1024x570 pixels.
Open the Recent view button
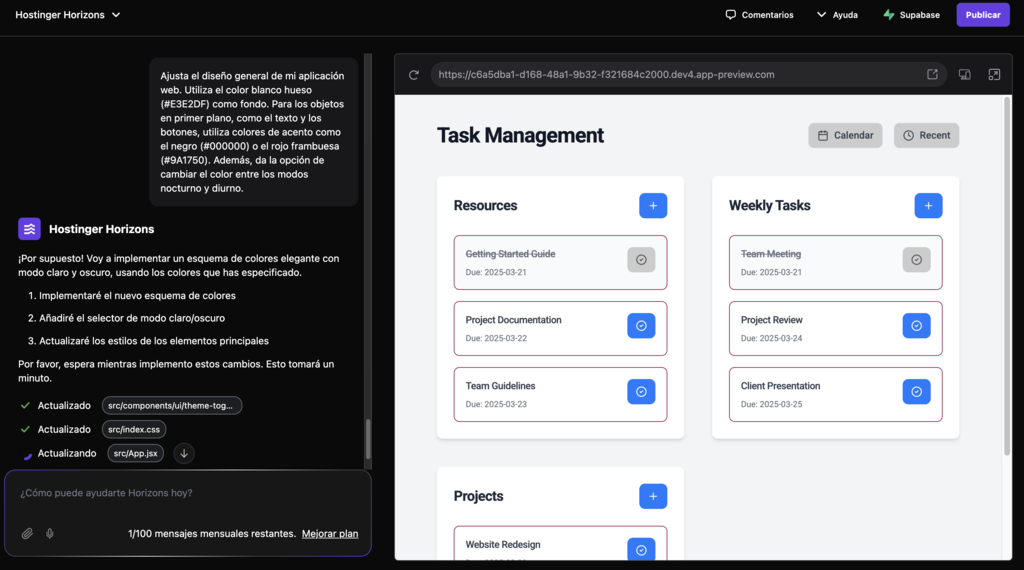tap(926, 135)
